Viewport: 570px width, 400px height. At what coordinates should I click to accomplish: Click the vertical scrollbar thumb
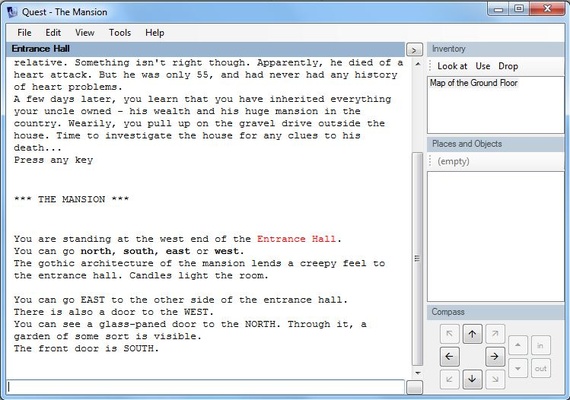(418, 259)
